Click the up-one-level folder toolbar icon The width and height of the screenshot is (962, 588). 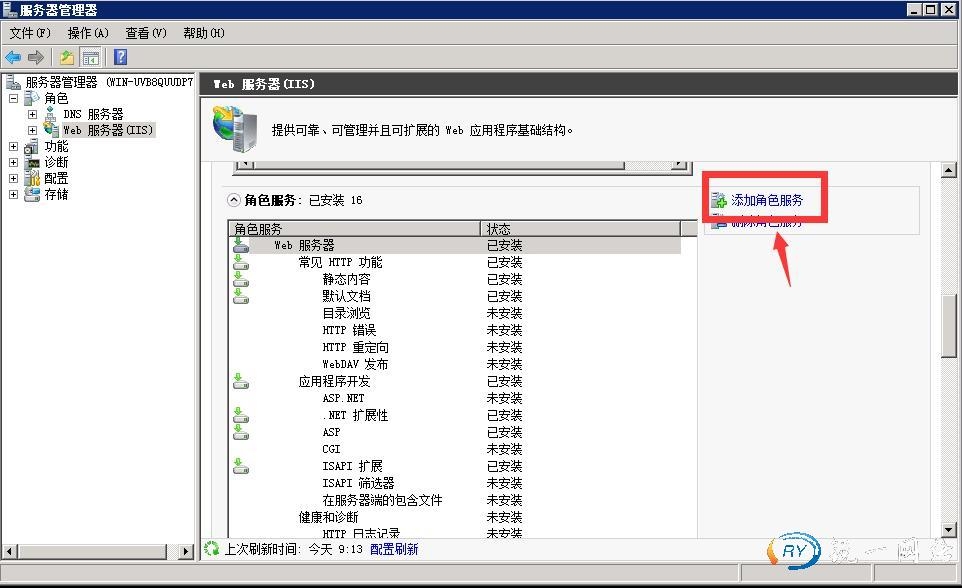click(66, 57)
